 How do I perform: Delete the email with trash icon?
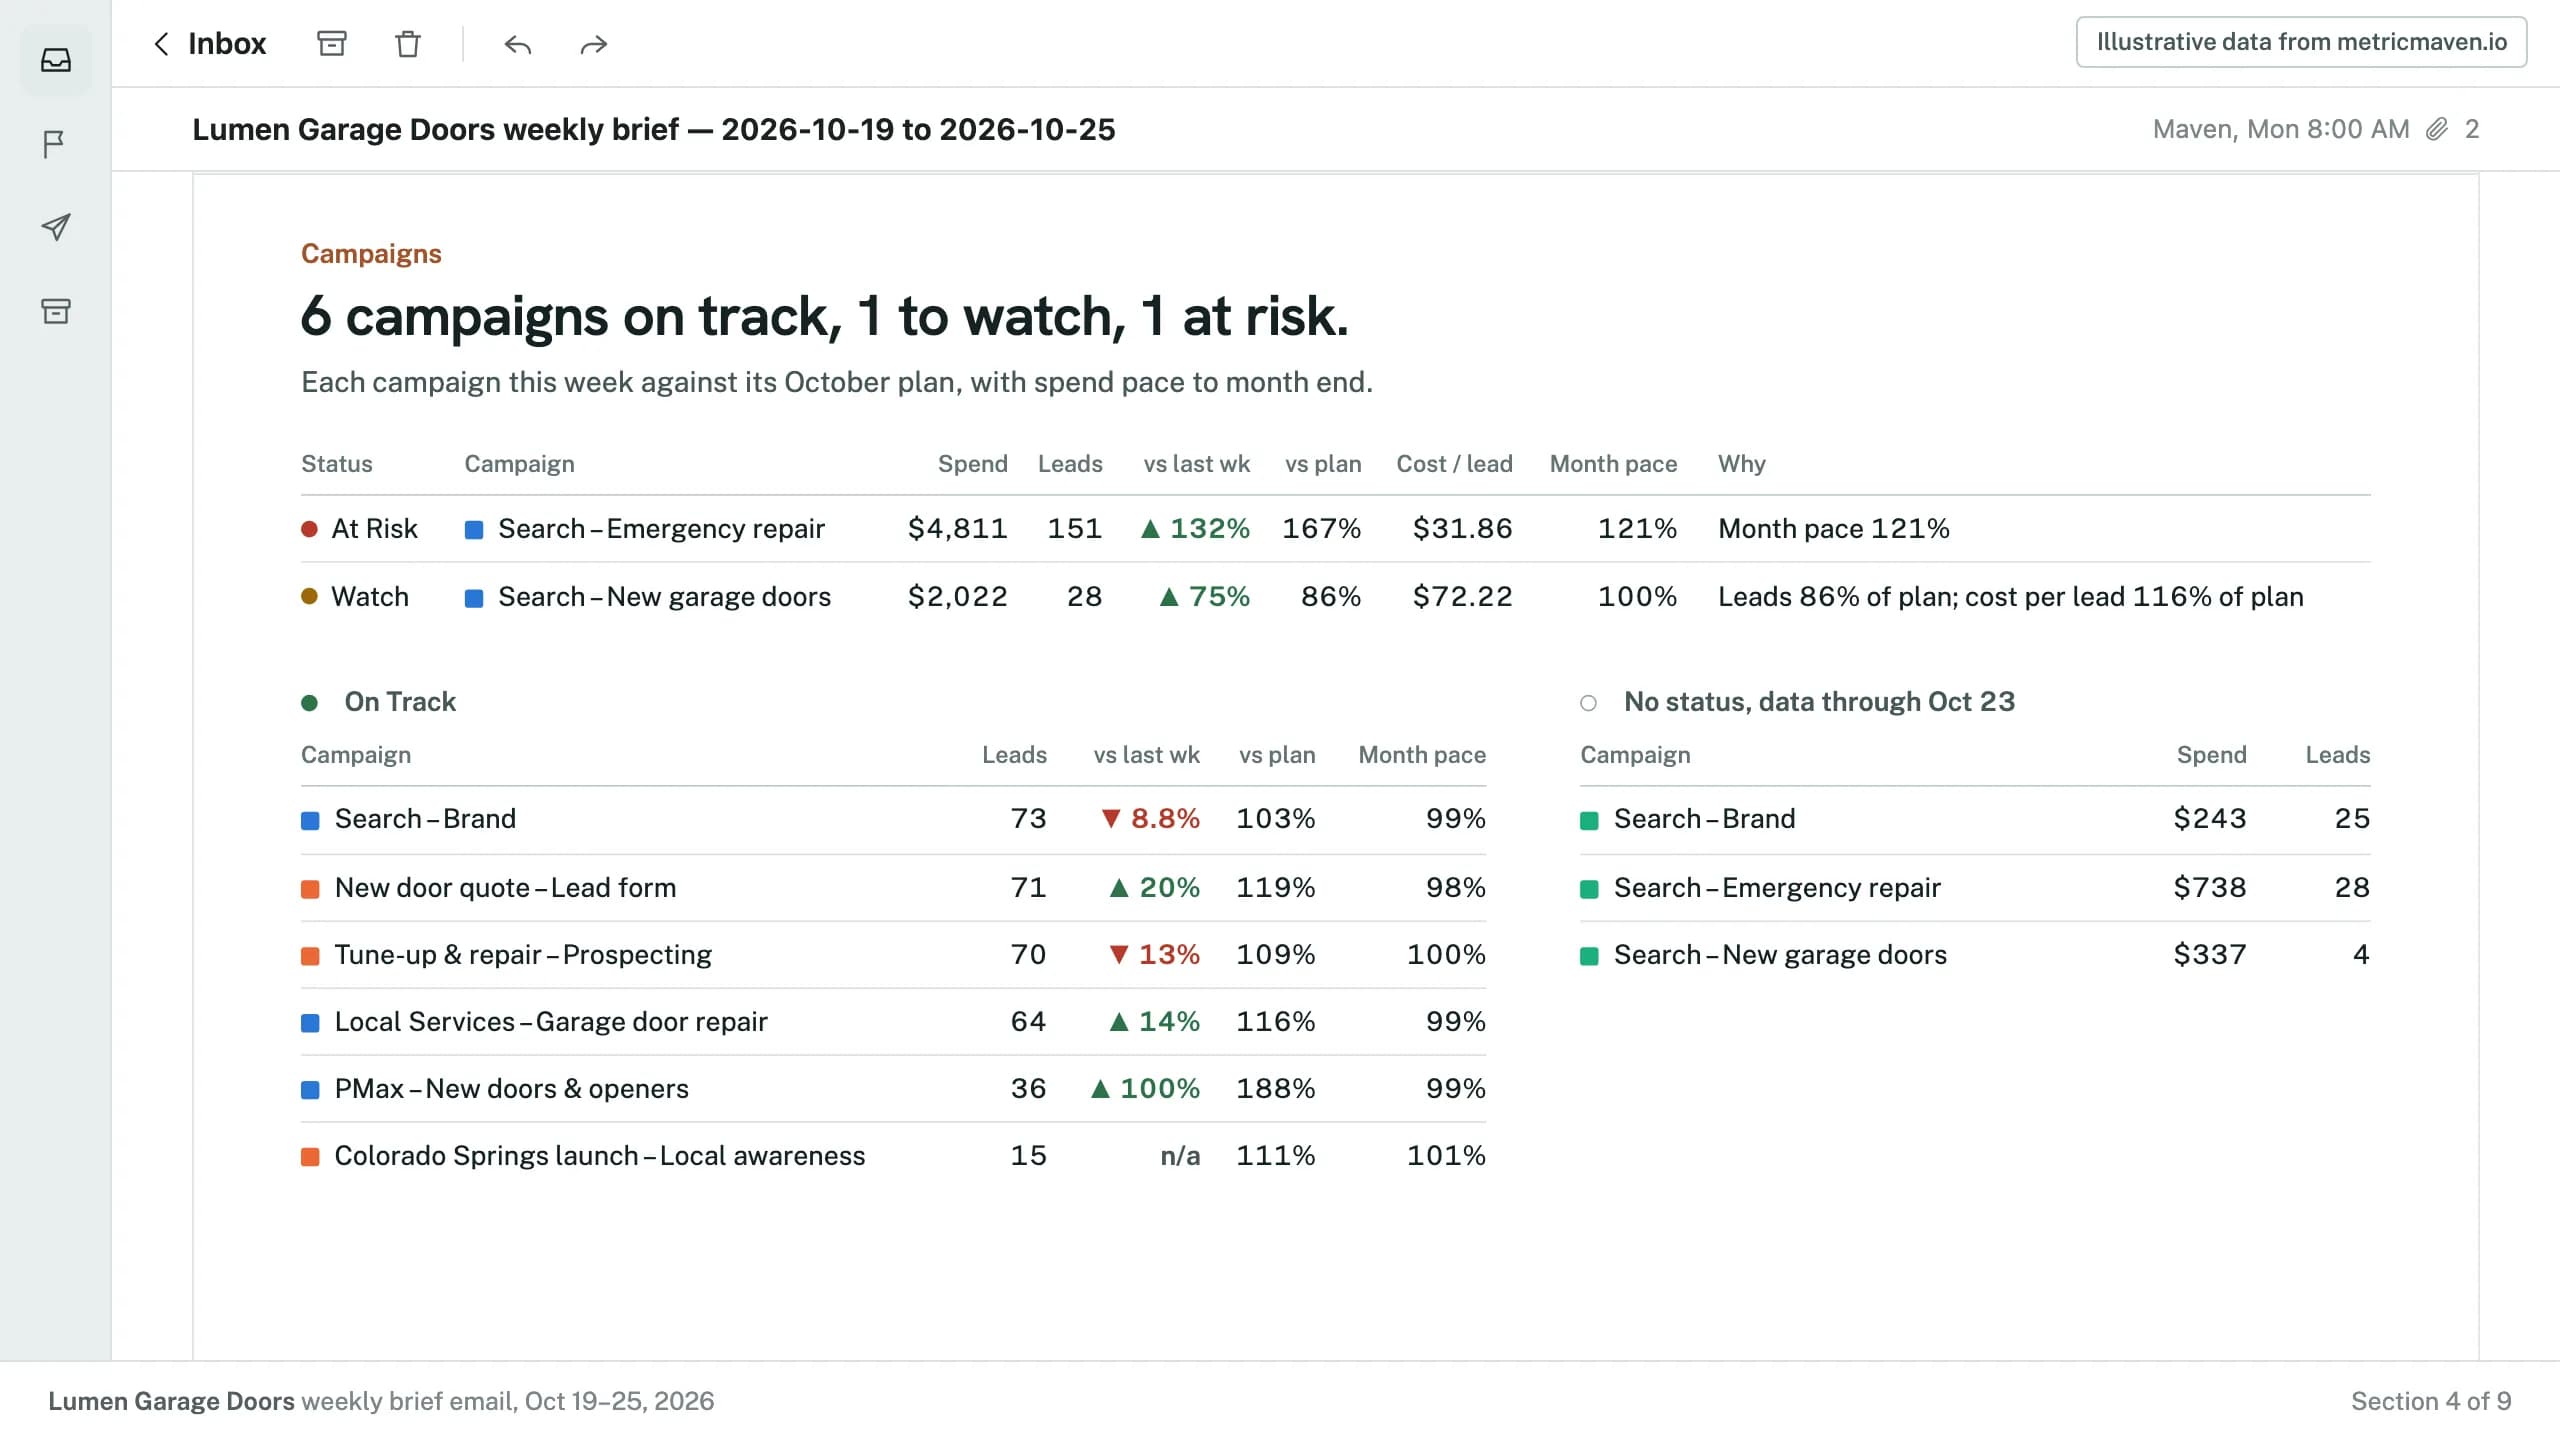click(x=408, y=44)
